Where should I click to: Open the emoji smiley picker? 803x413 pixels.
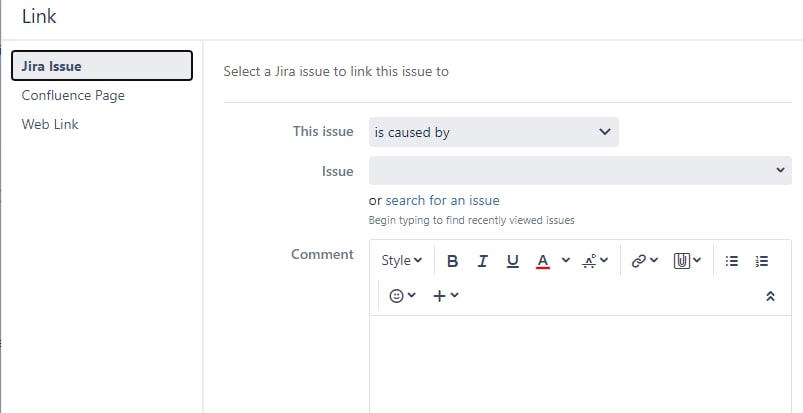click(403, 296)
